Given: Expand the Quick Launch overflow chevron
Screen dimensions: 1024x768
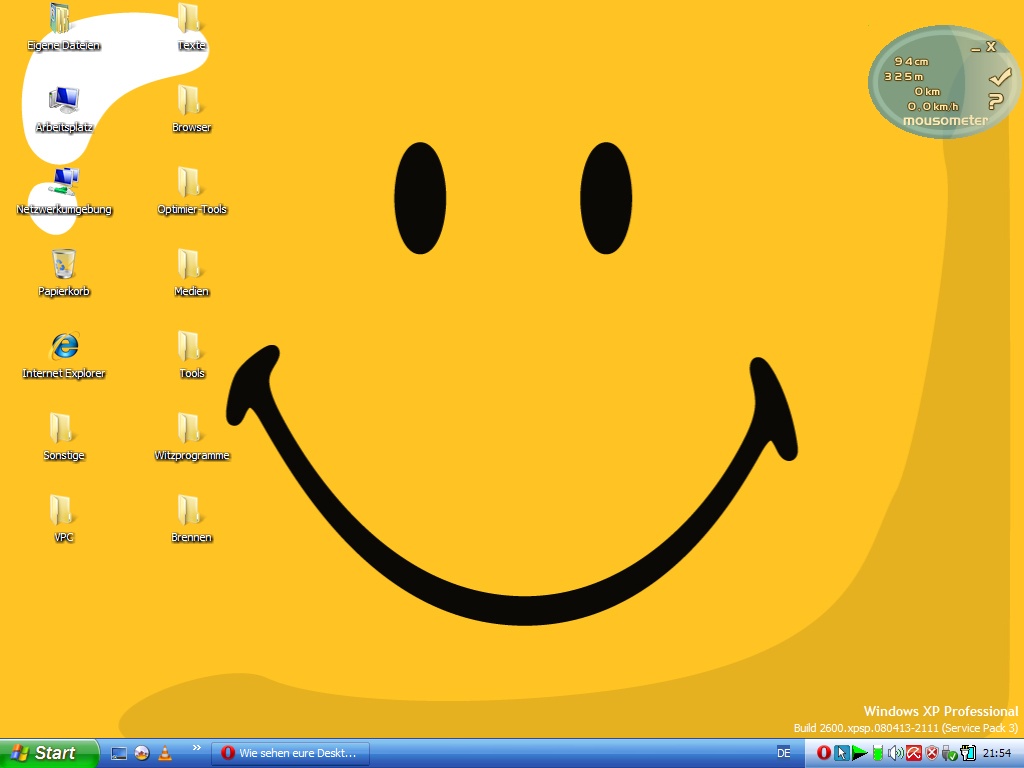Looking at the screenshot, I should (196, 748).
